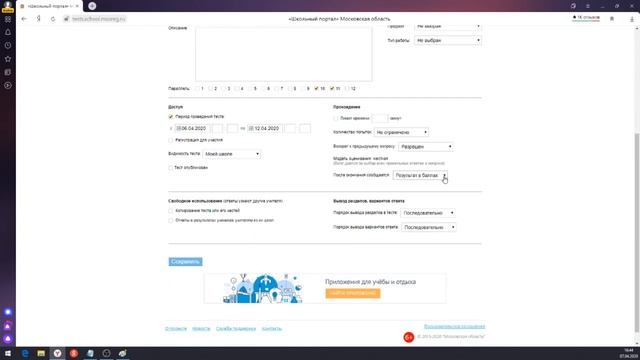Open the support service footer link
This screenshot has width=640, height=360.
pos(236,329)
